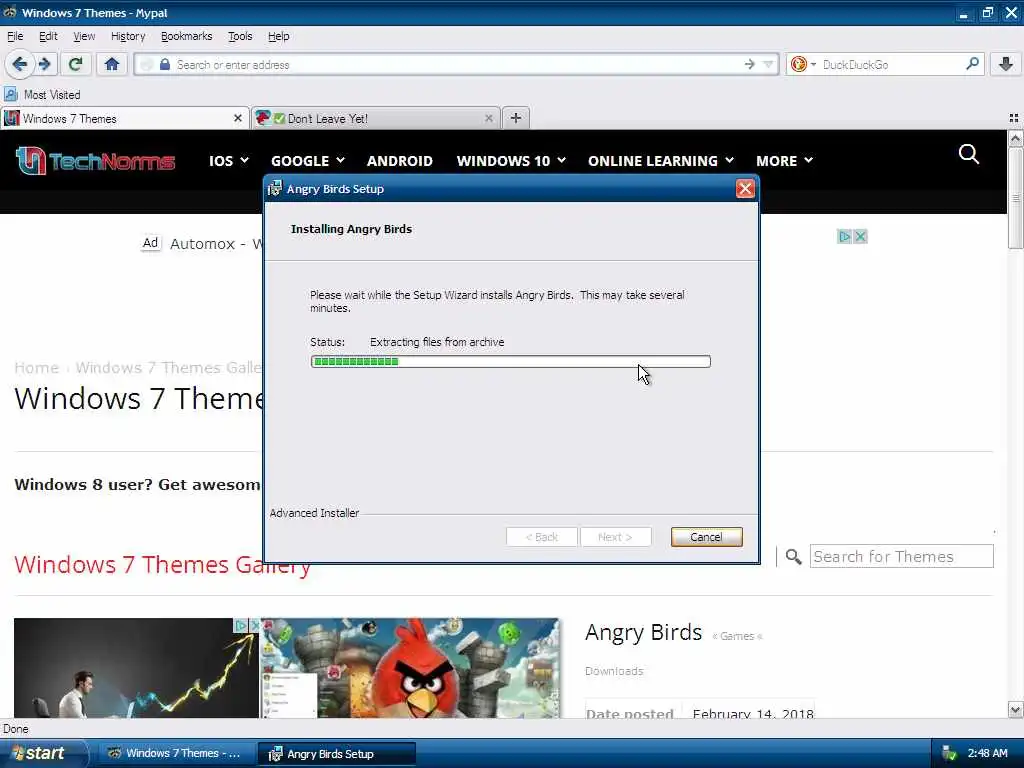Reload the page with the refresh icon

point(75,64)
